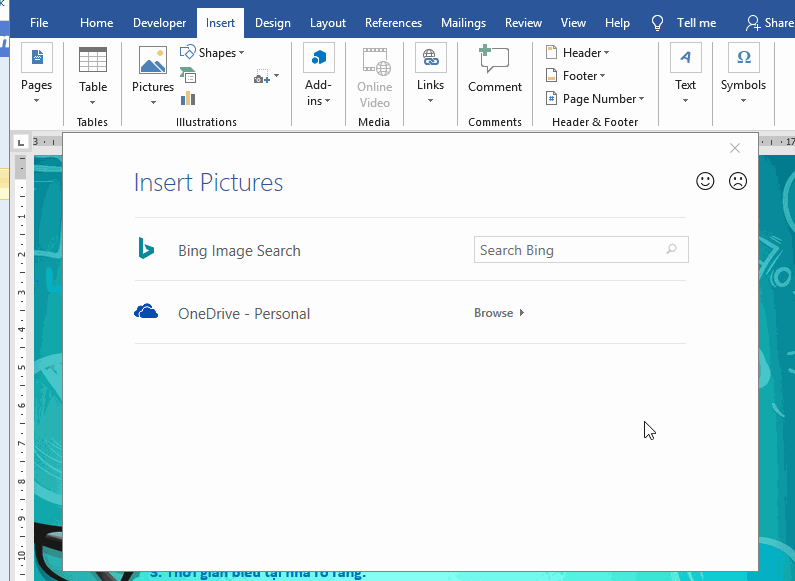Switch to the Layout tab
The height and width of the screenshot is (581, 795).
(x=328, y=23)
